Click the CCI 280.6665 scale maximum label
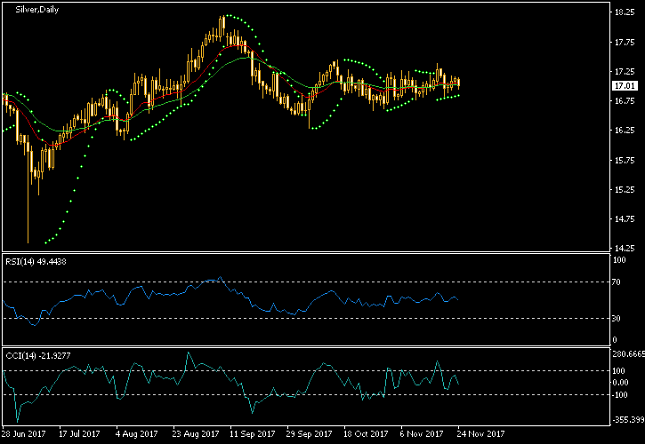Image resolution: width=645 pixels, height=444 pixels. tap(628, 354)
